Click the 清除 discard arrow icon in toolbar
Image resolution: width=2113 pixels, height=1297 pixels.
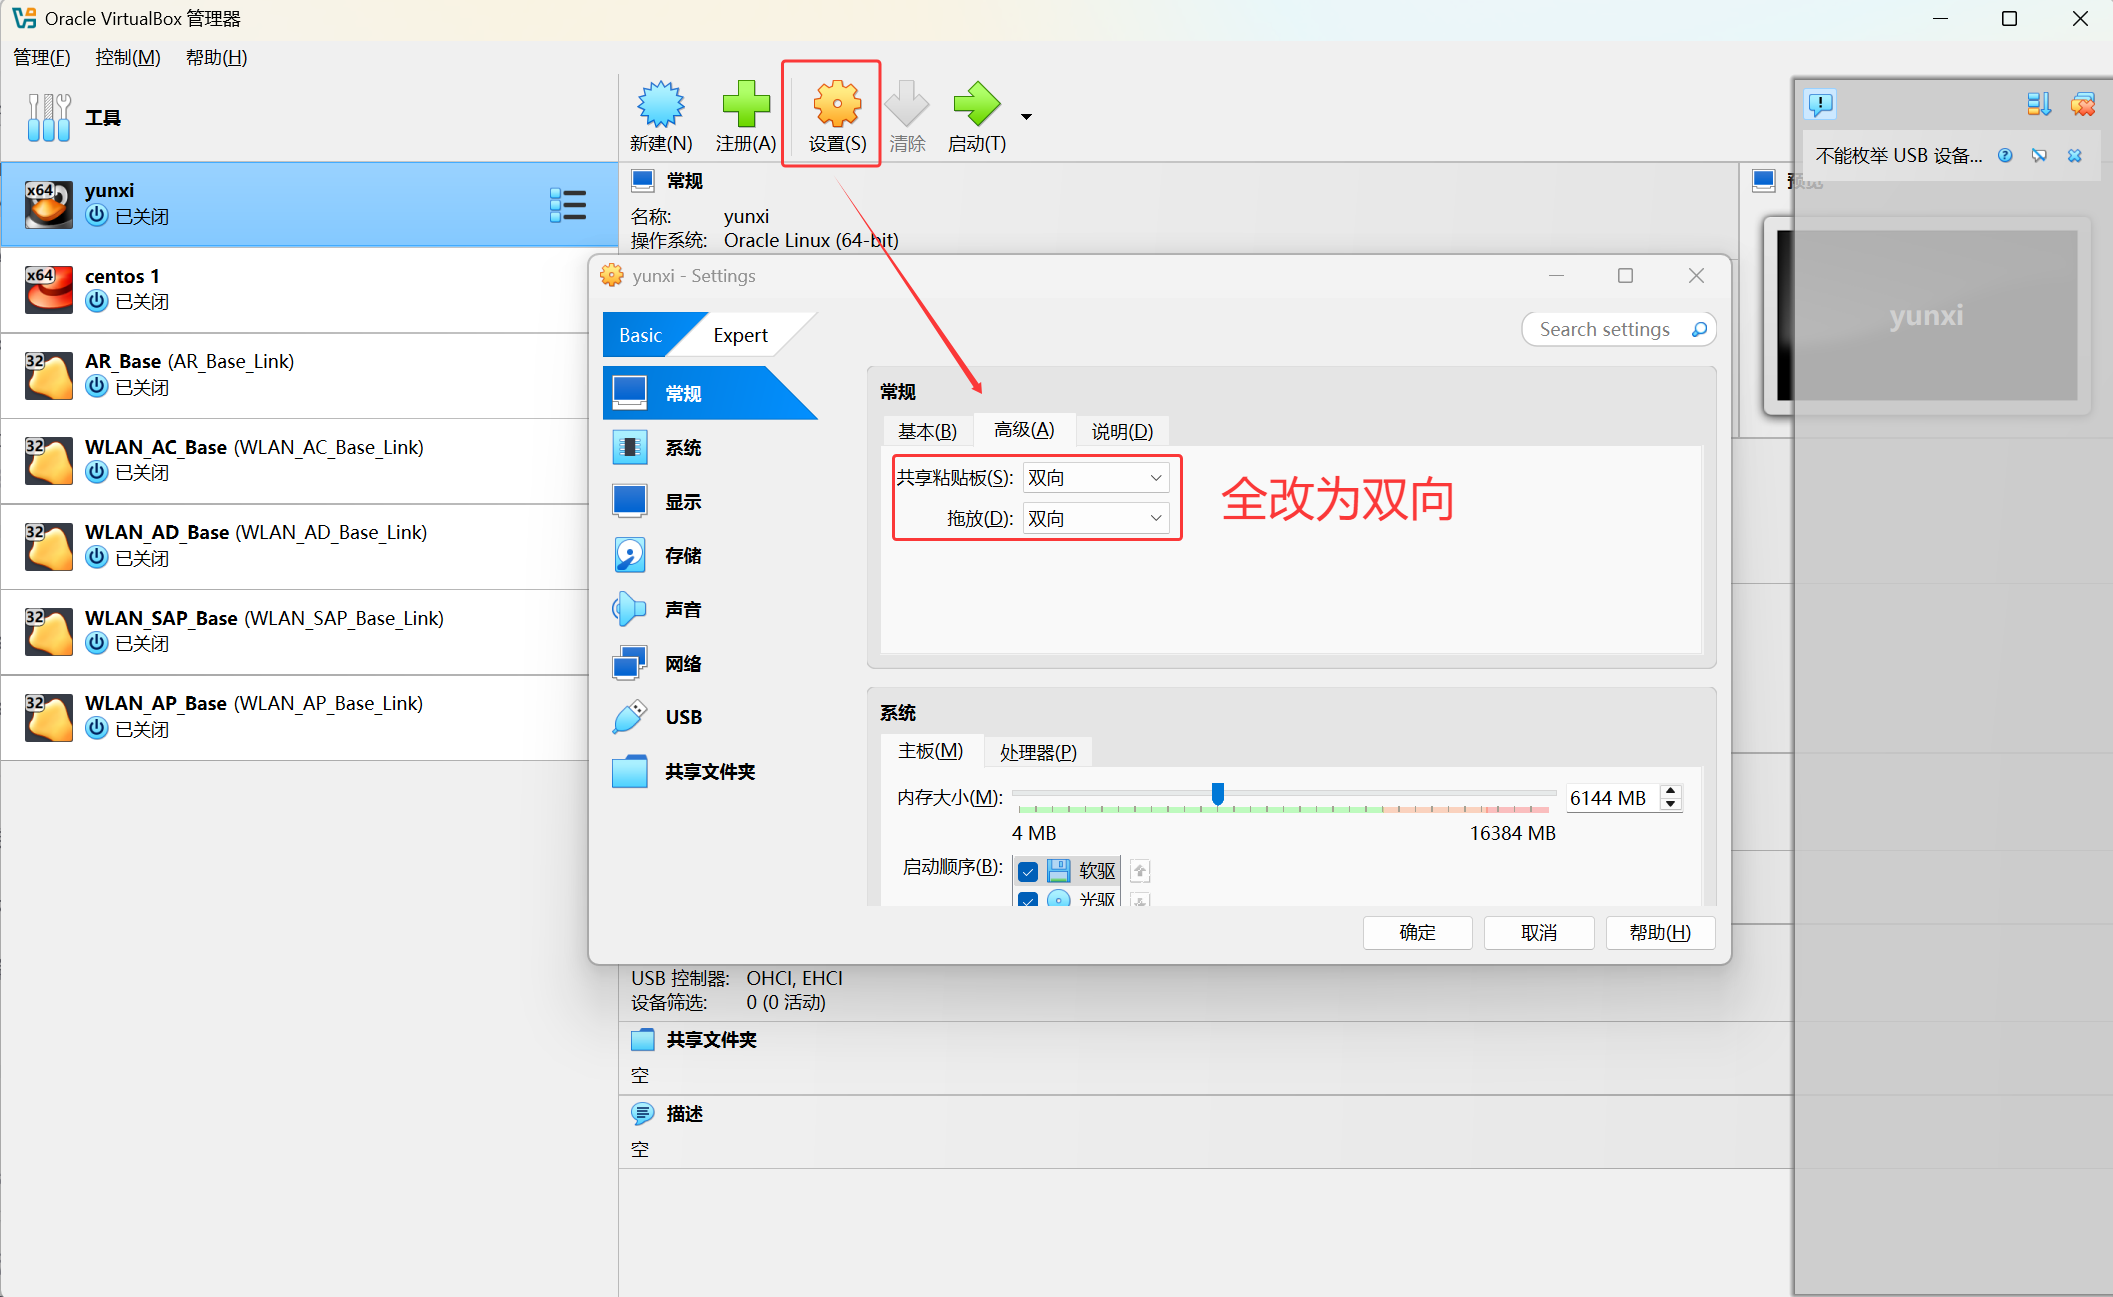click(907, 104)
